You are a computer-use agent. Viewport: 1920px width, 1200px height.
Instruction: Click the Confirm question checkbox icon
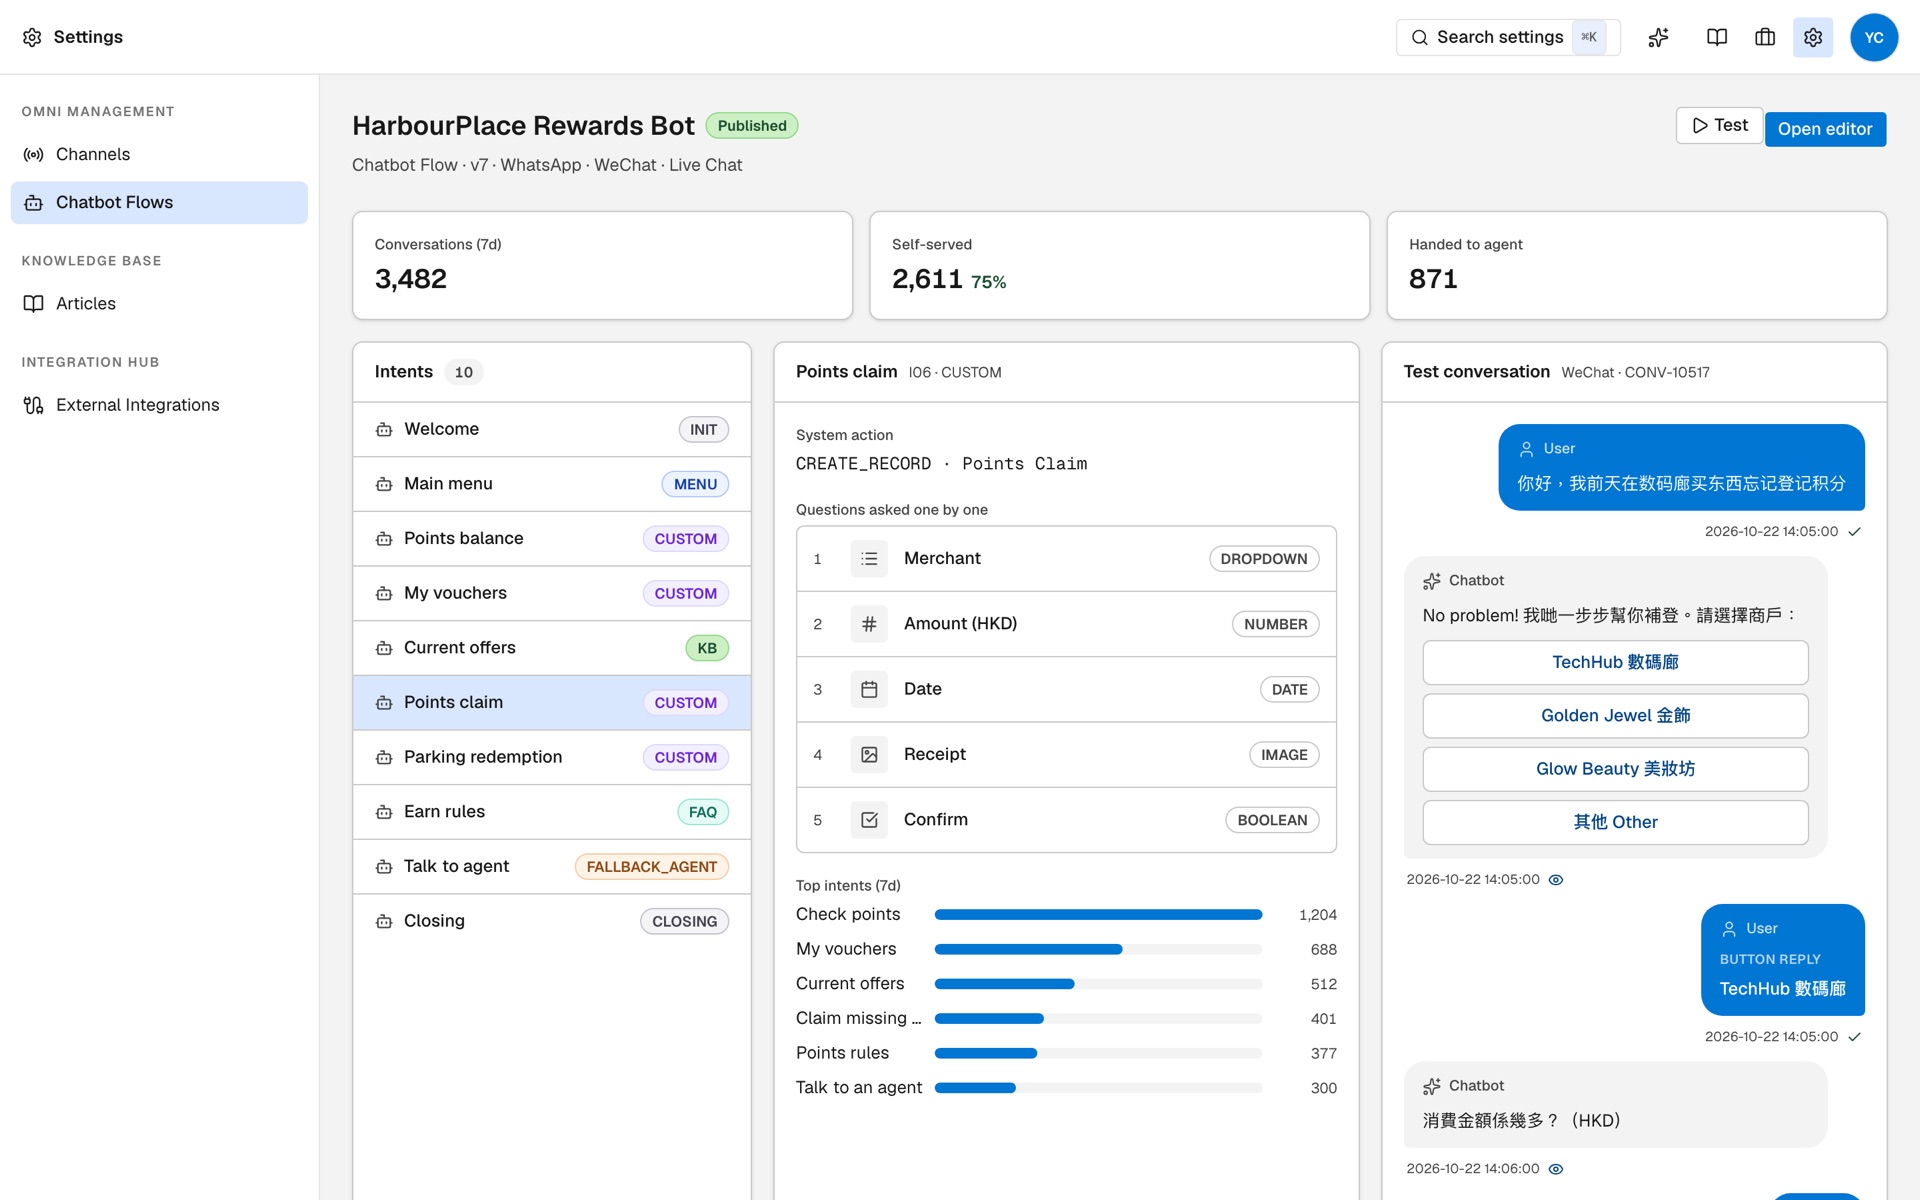point(869,820)
